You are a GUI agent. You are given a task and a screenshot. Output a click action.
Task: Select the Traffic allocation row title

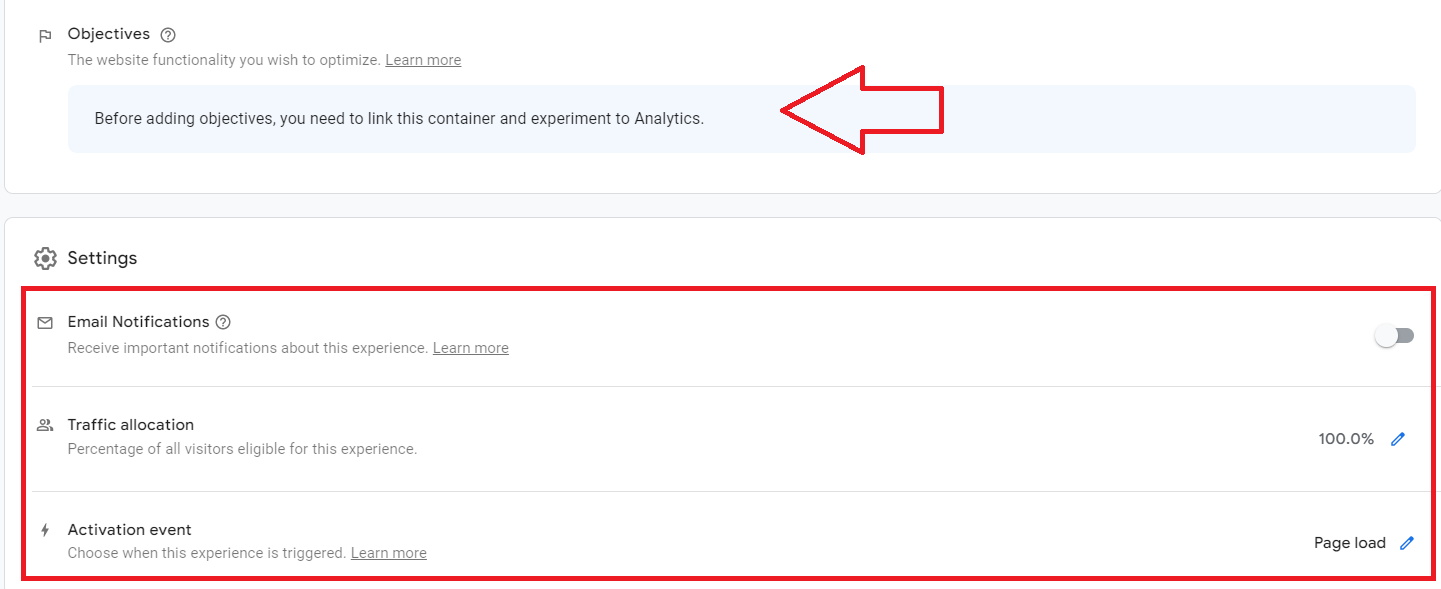[131, 425]
